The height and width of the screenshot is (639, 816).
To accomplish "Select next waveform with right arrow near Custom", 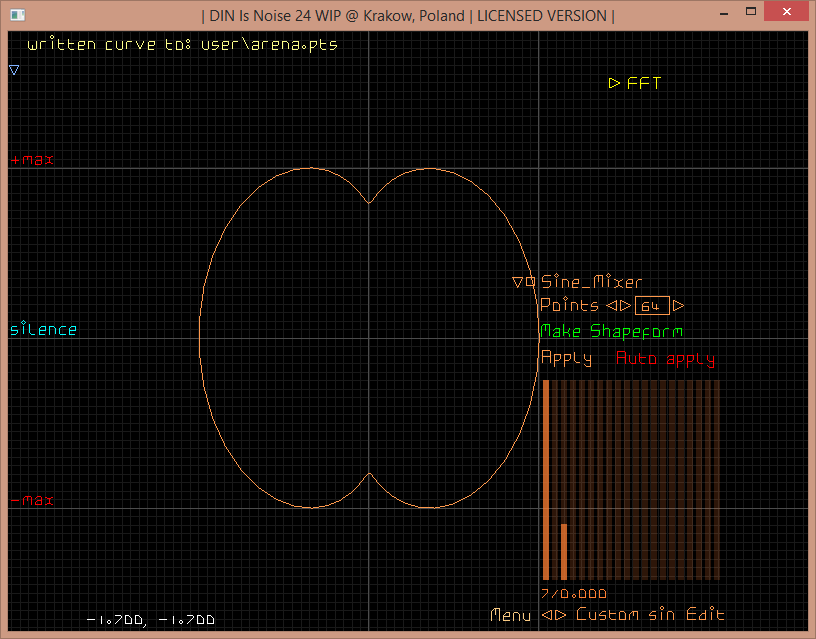I will tap(561, 615).
